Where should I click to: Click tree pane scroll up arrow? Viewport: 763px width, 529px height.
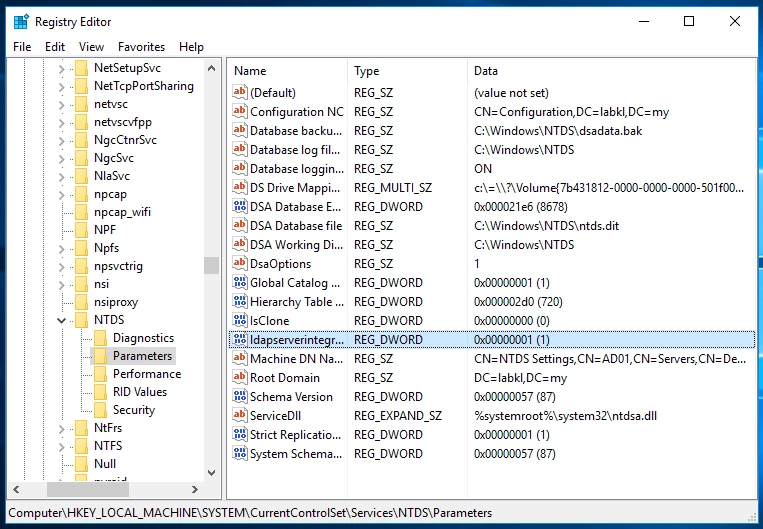211,69
